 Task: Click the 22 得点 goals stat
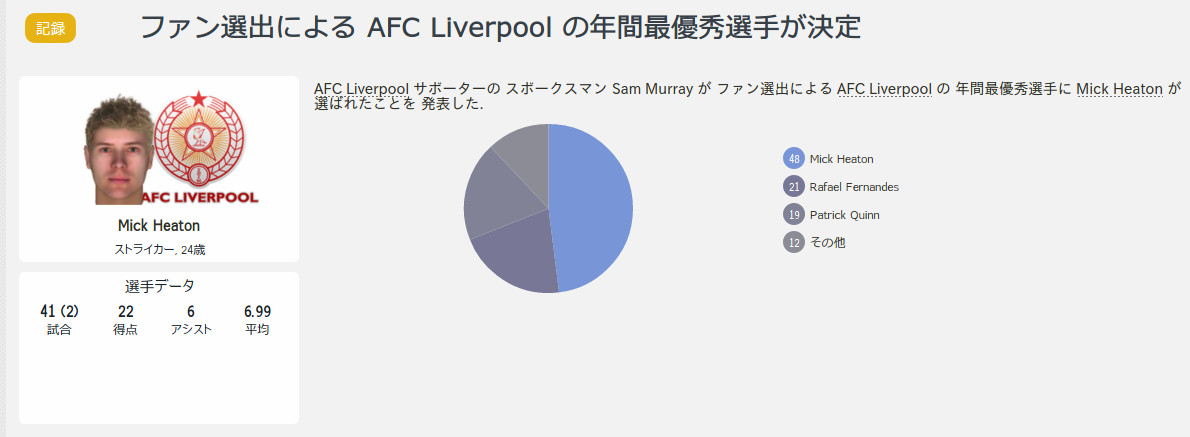click(x=125, y=320)
